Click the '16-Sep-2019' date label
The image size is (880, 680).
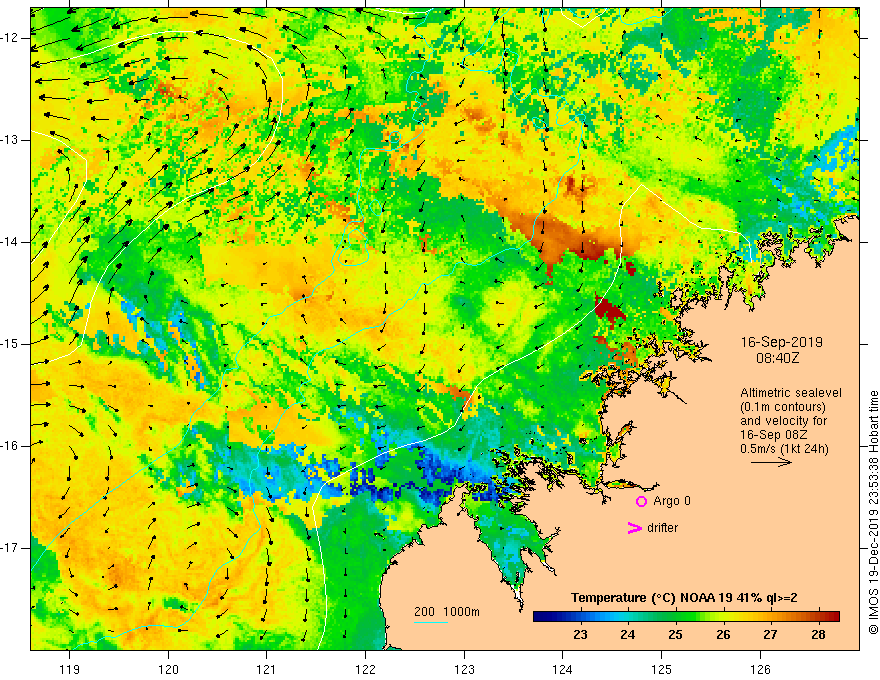[x=782, y=342]
